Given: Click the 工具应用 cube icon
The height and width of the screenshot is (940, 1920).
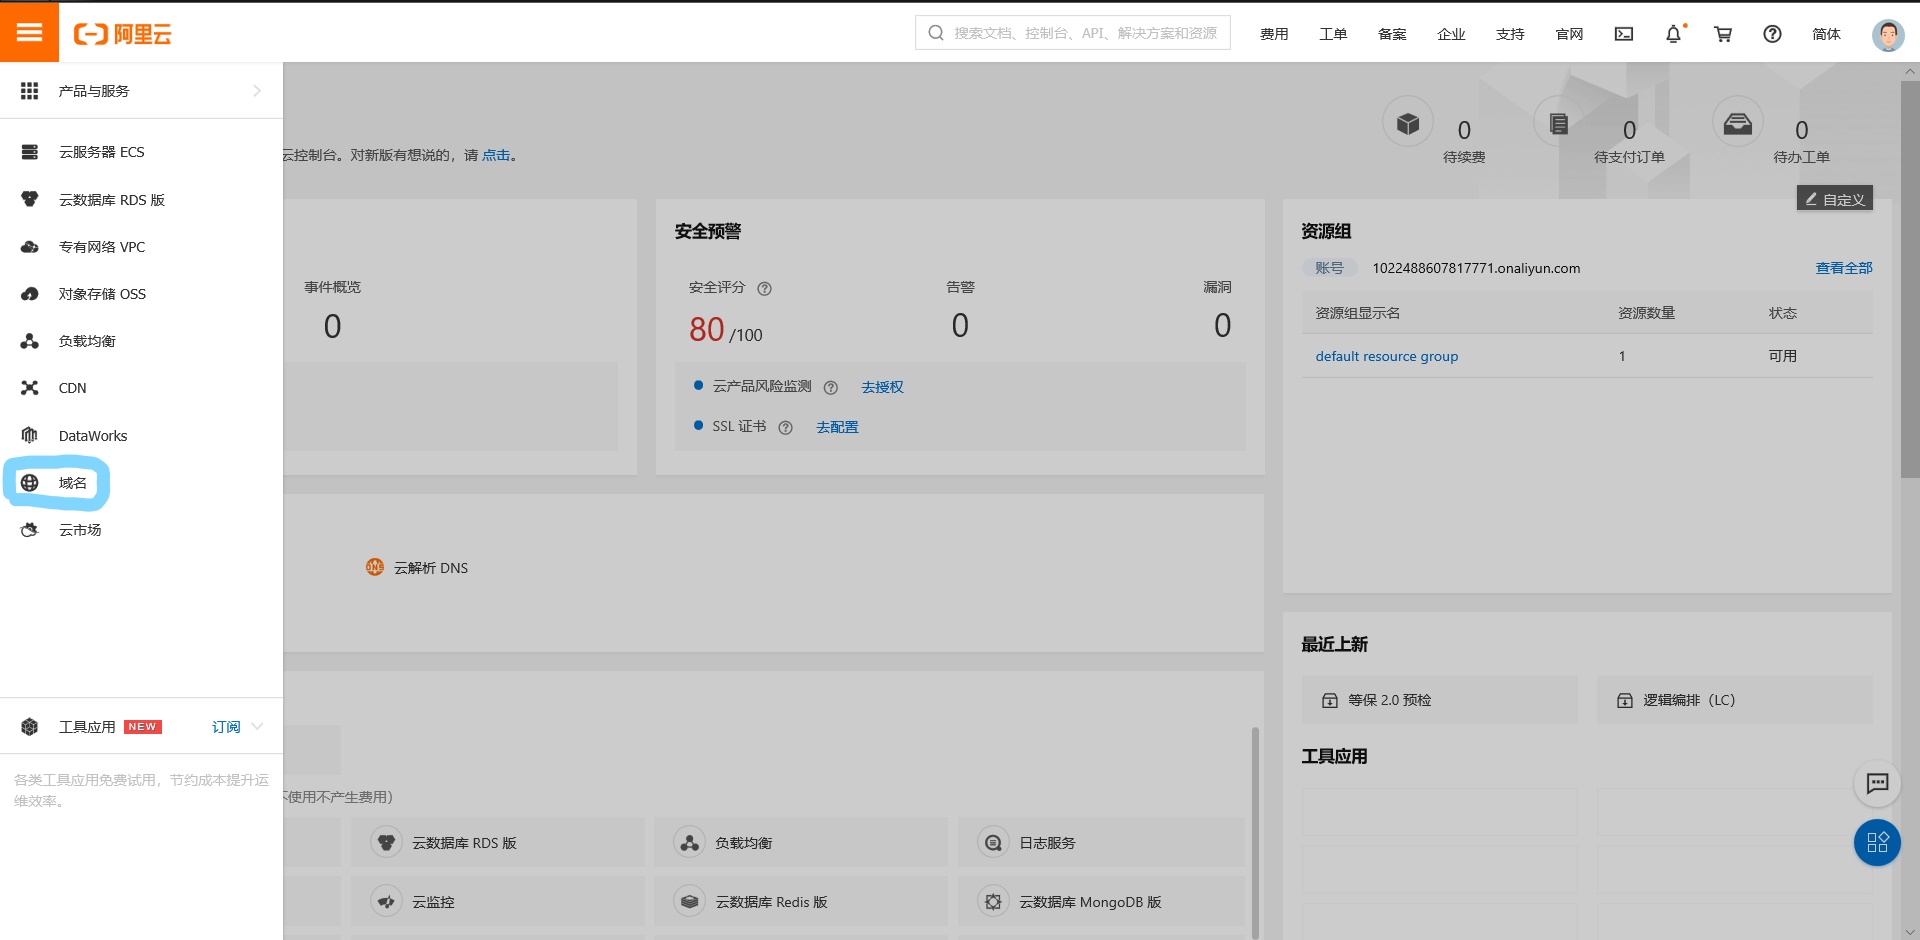Looking at the screenshot, I should (30, 727).
